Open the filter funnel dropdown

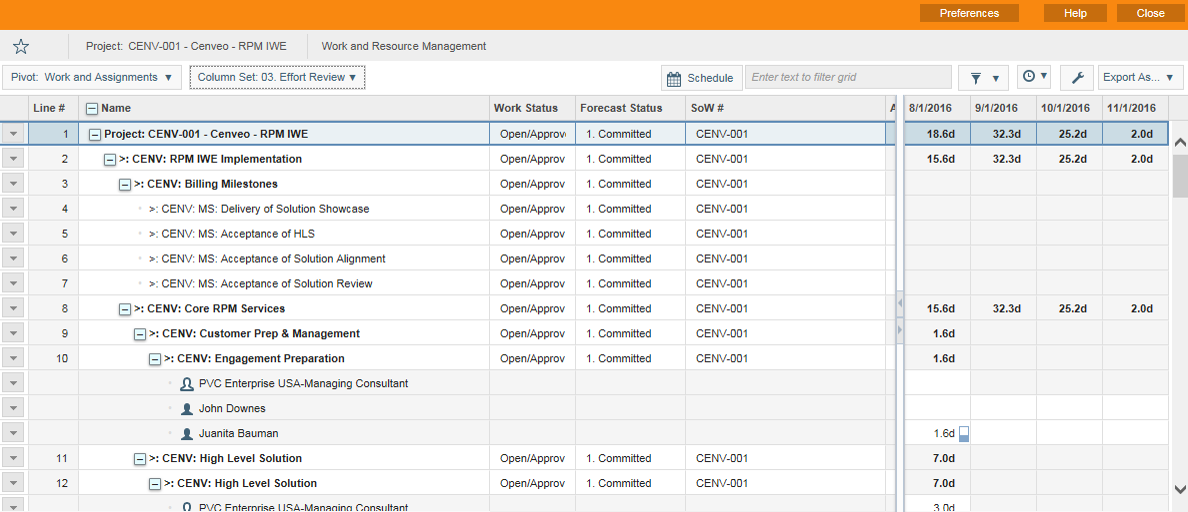983,77
